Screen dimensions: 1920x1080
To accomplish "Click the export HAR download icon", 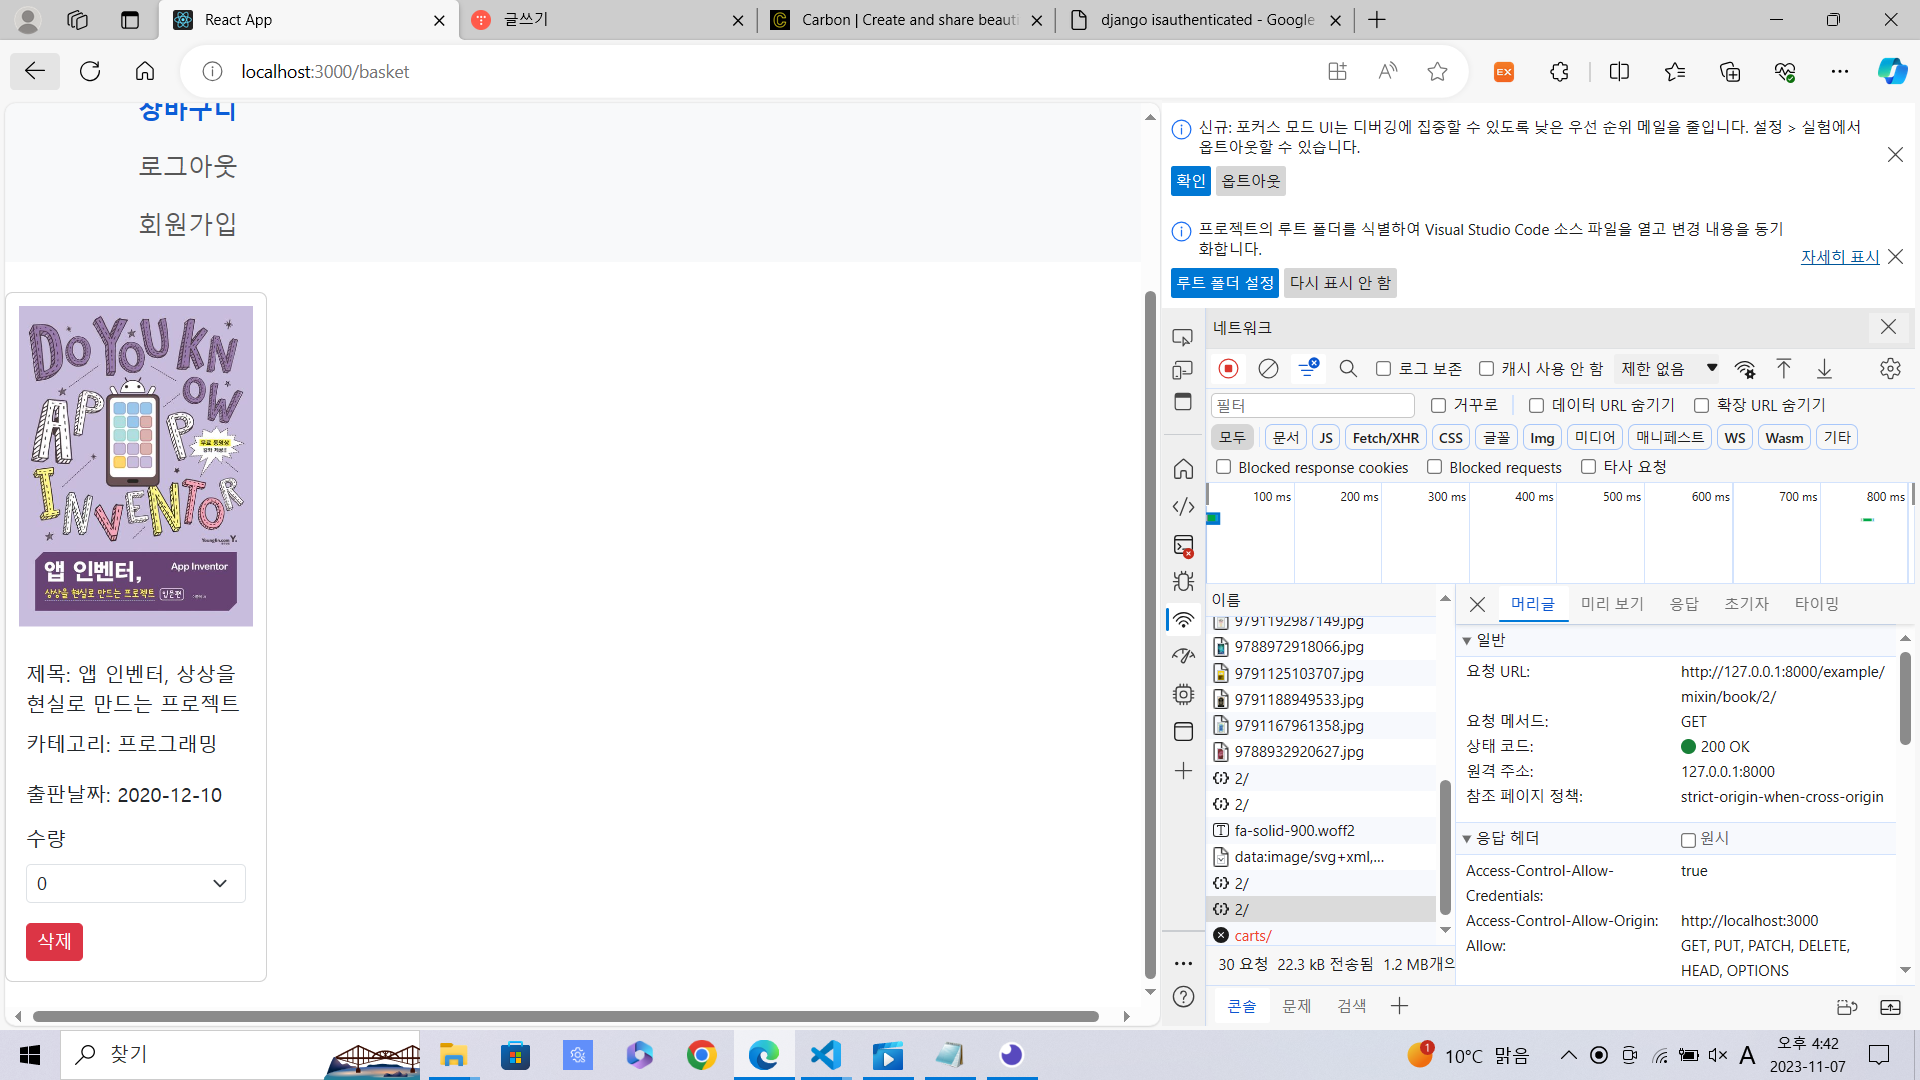I will (1824, 369).
